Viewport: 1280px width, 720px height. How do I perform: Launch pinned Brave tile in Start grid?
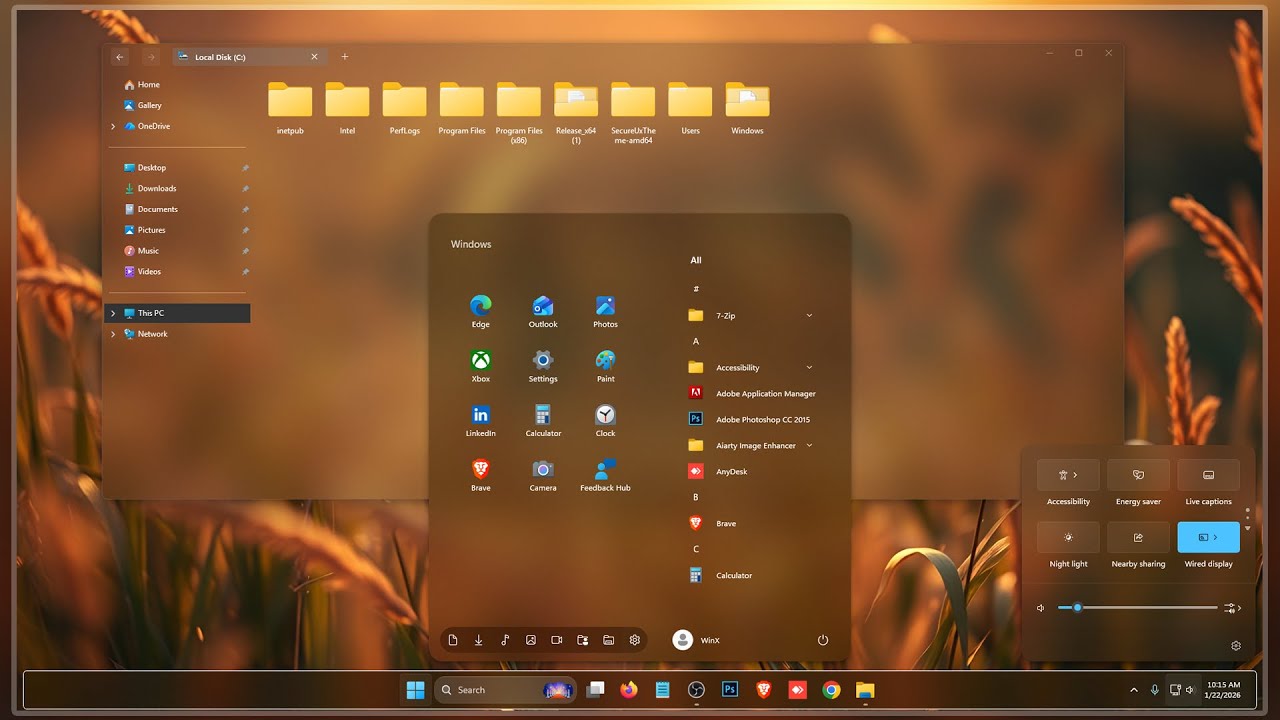pos(481,475)
